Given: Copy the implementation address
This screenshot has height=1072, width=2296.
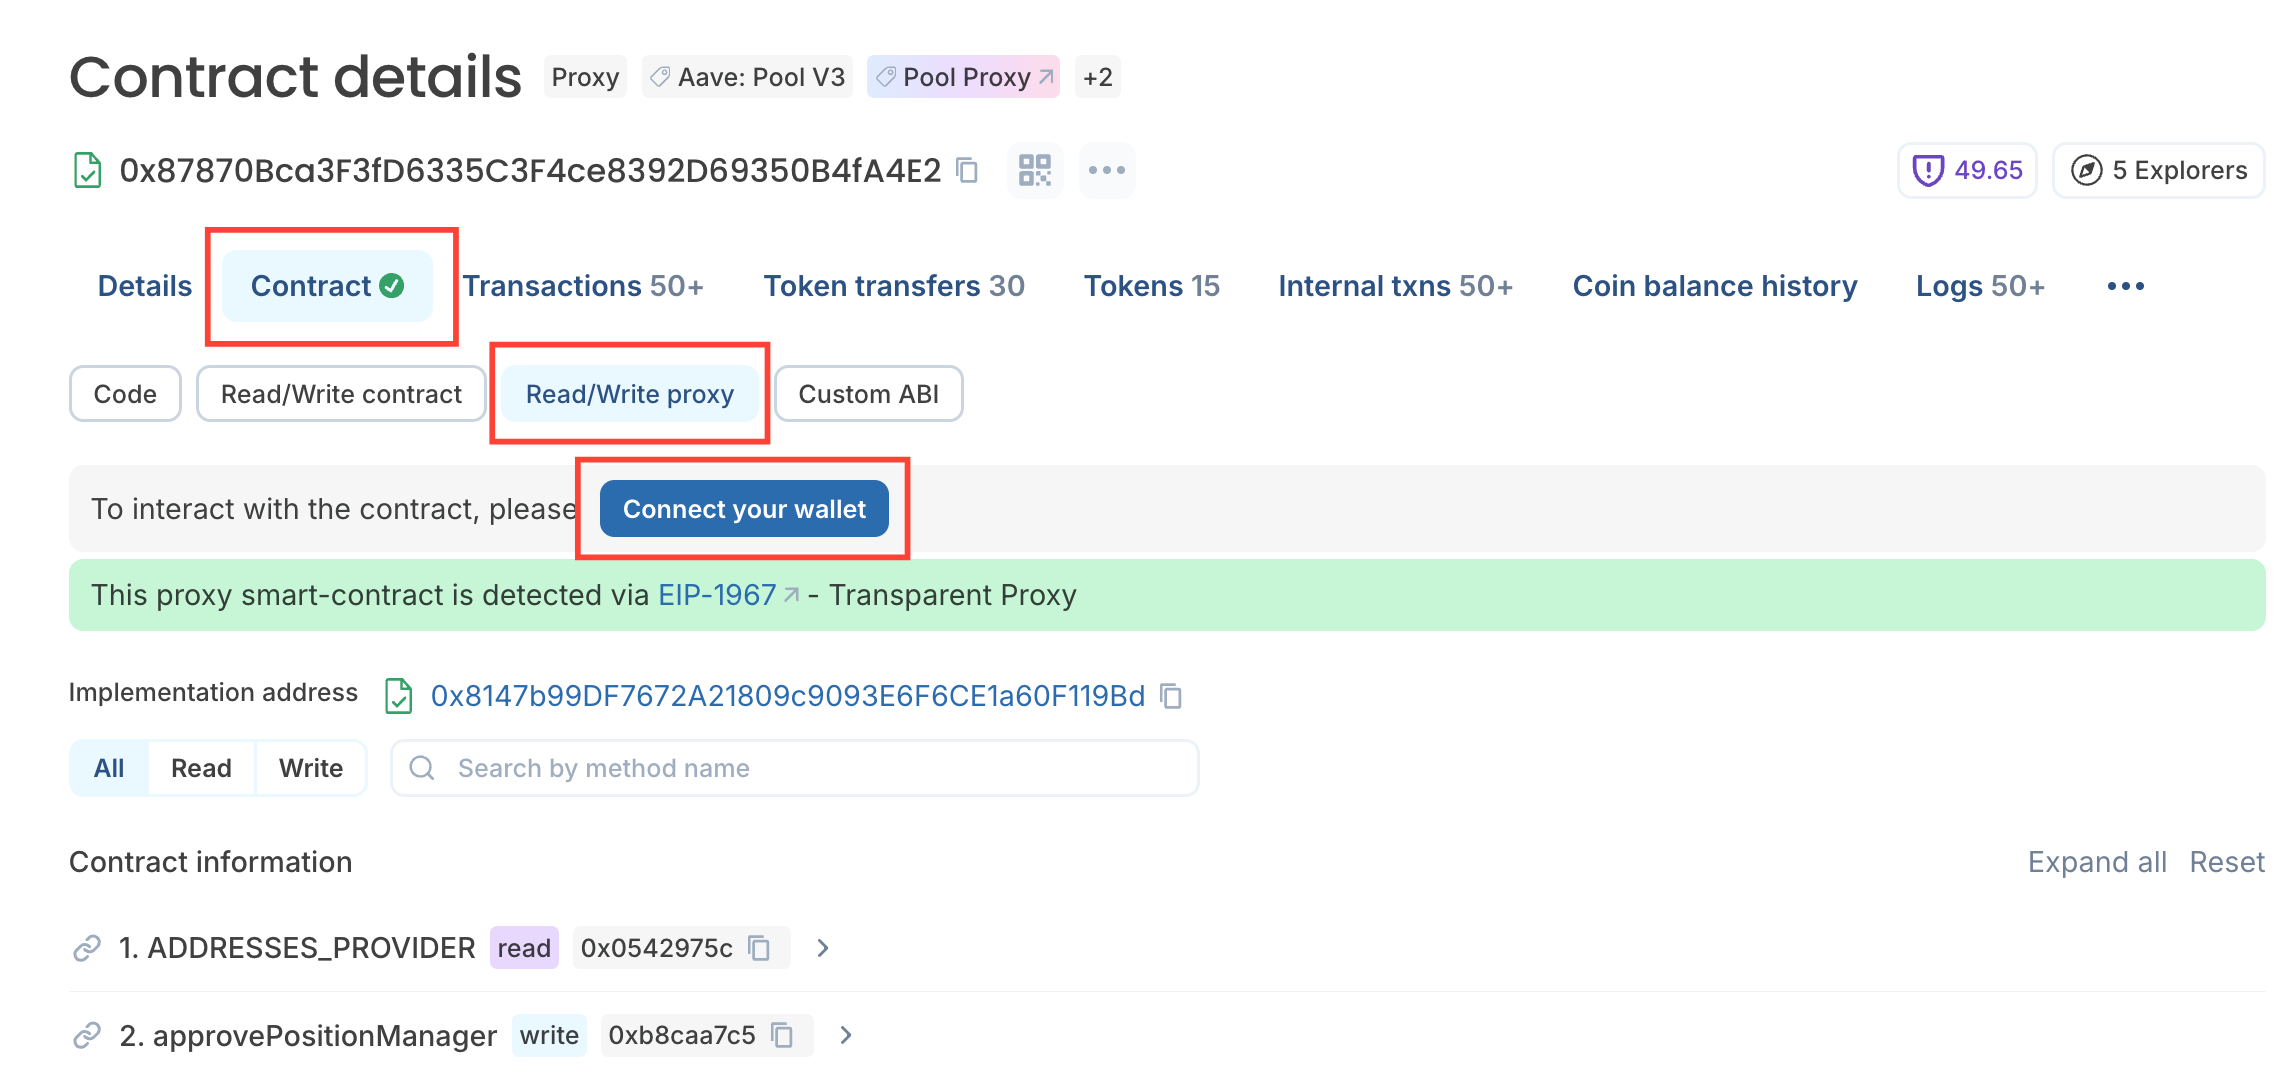Looking at the screenshot, I should pos(1171,695).
